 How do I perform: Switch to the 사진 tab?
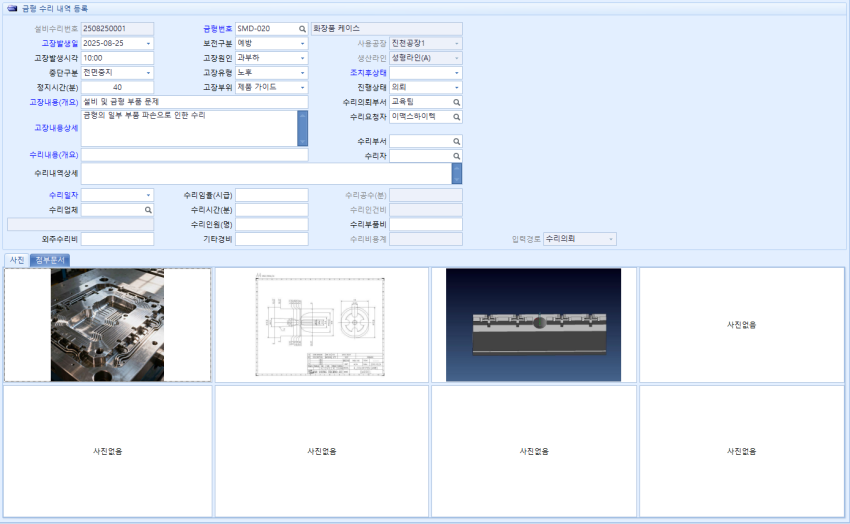point(16,260)
